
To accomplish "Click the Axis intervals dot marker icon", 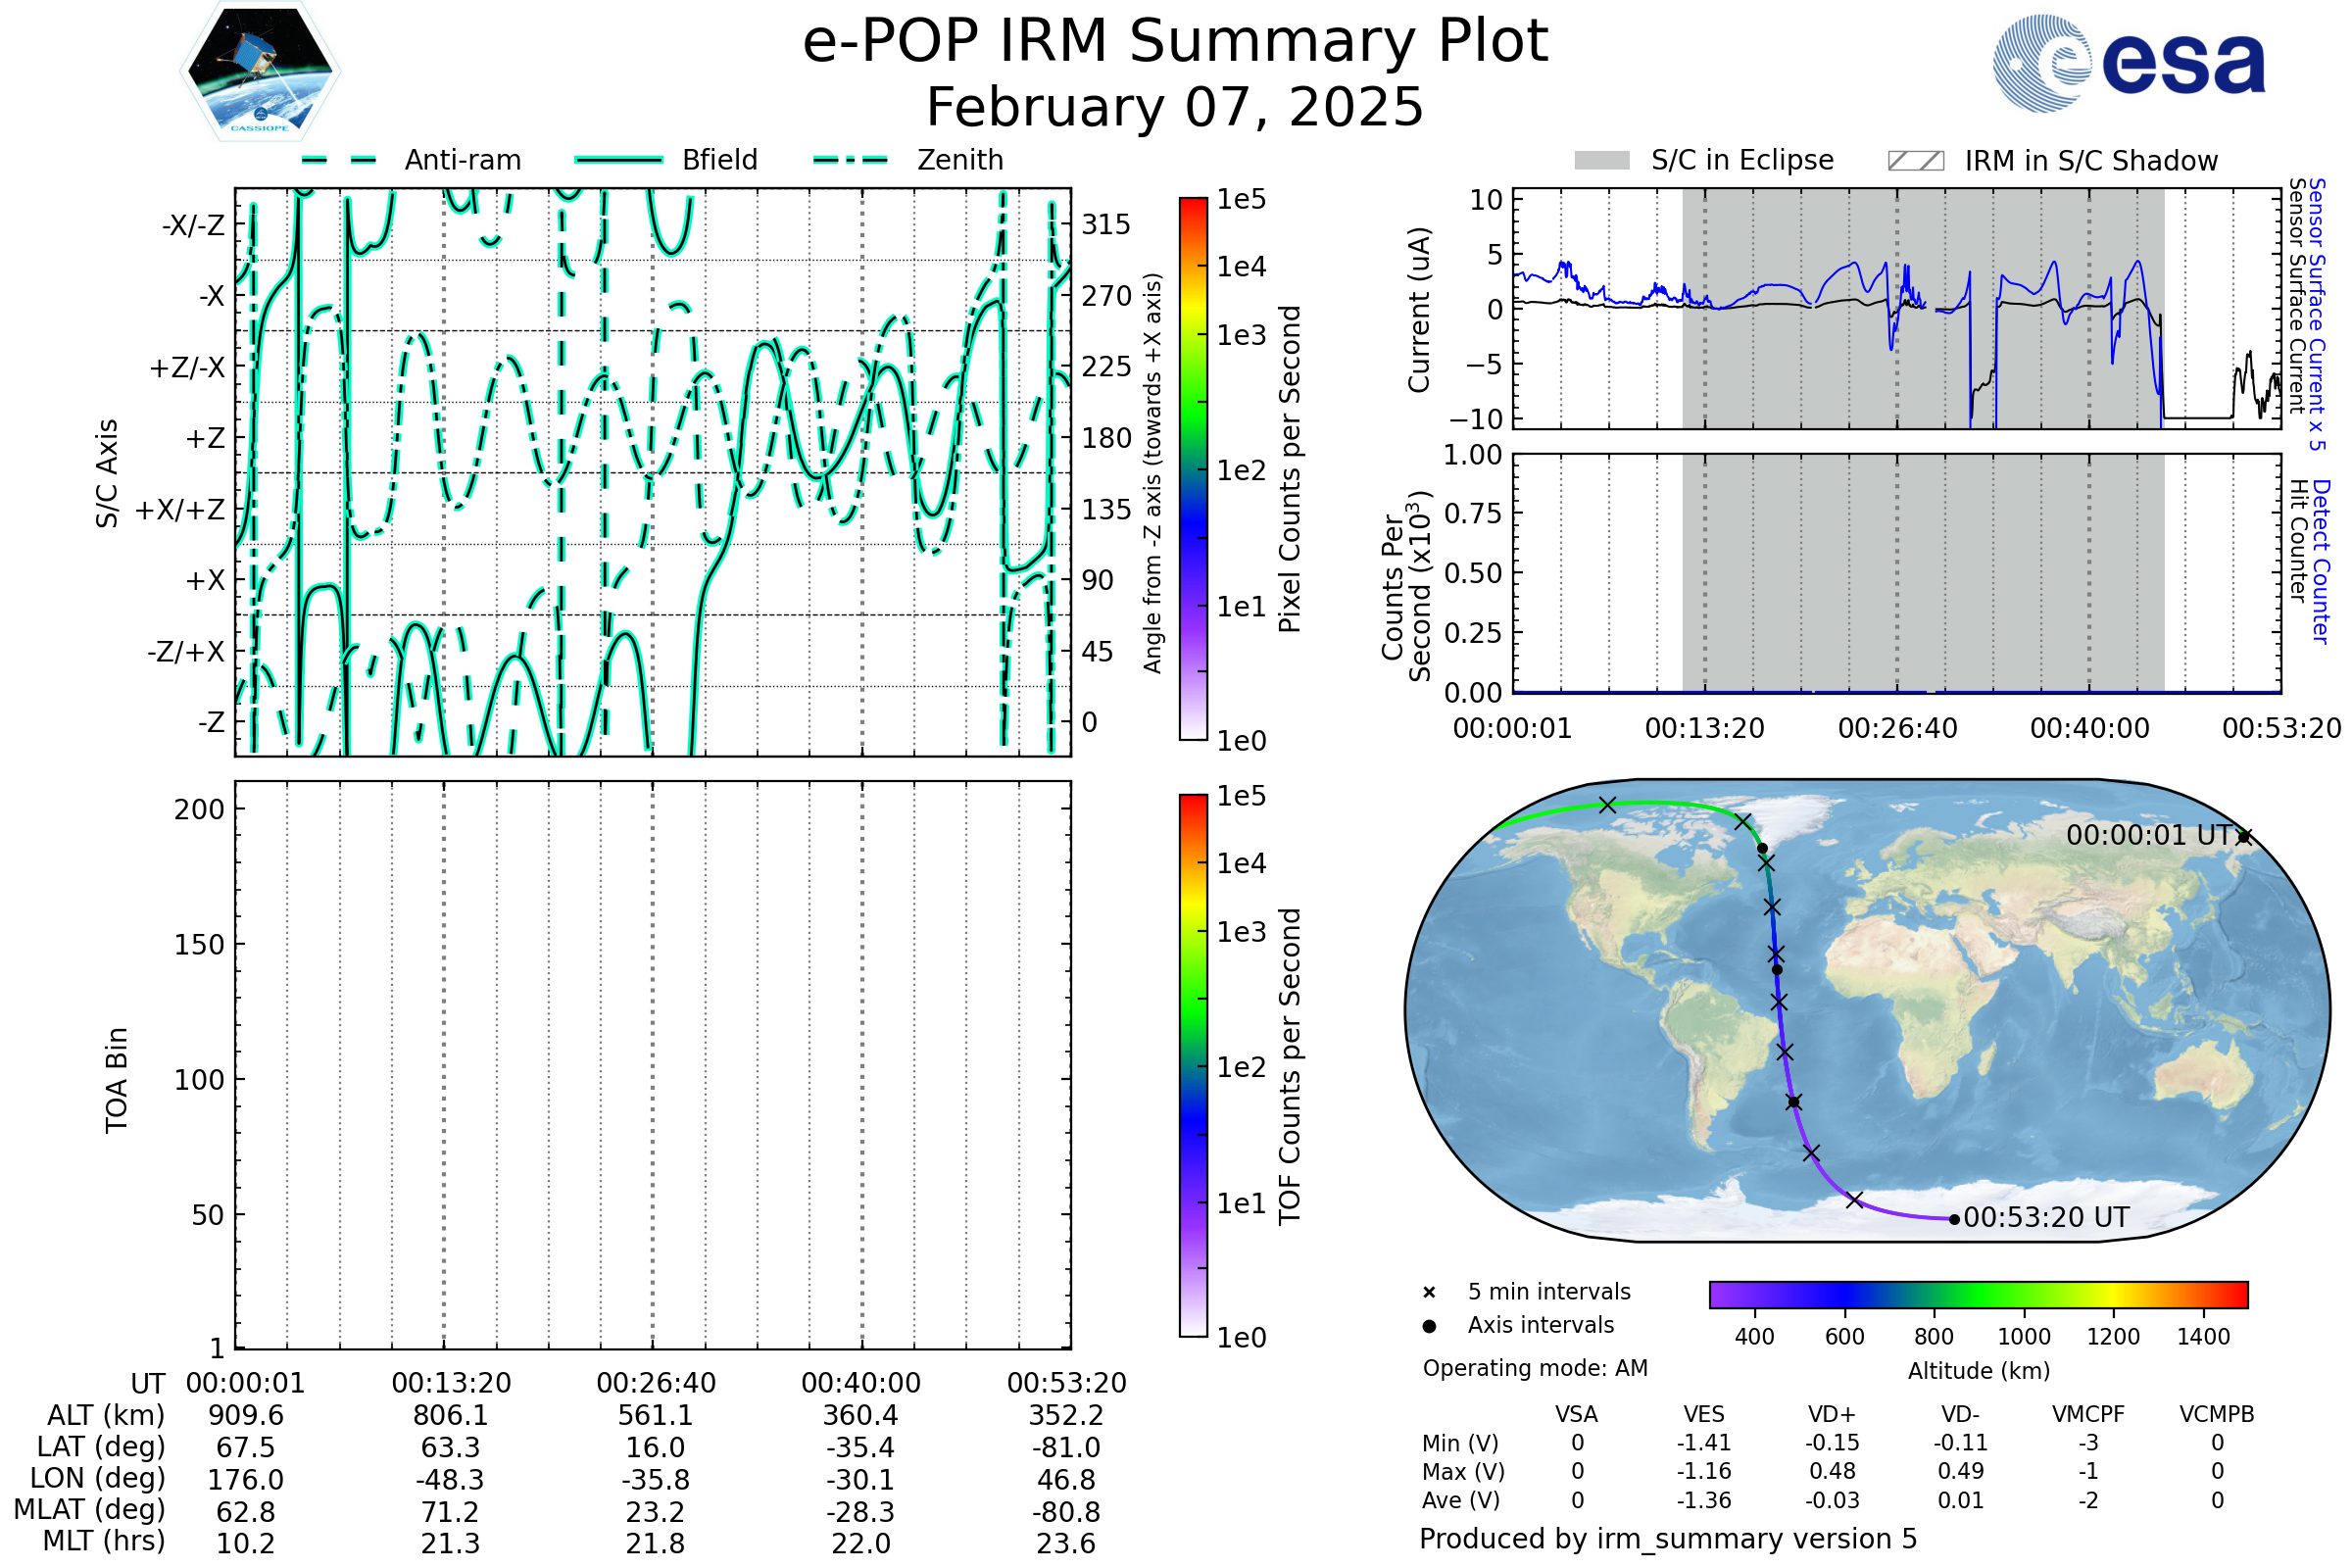I will click(x=1429, y=1326).
